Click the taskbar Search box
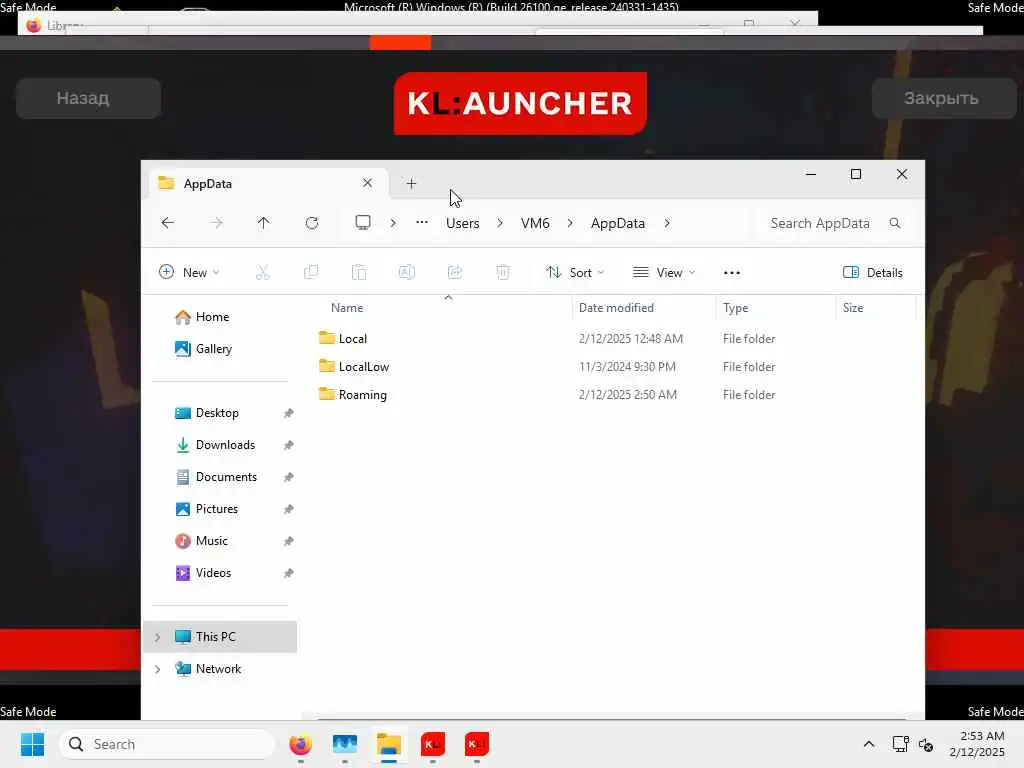 (167, 744)
